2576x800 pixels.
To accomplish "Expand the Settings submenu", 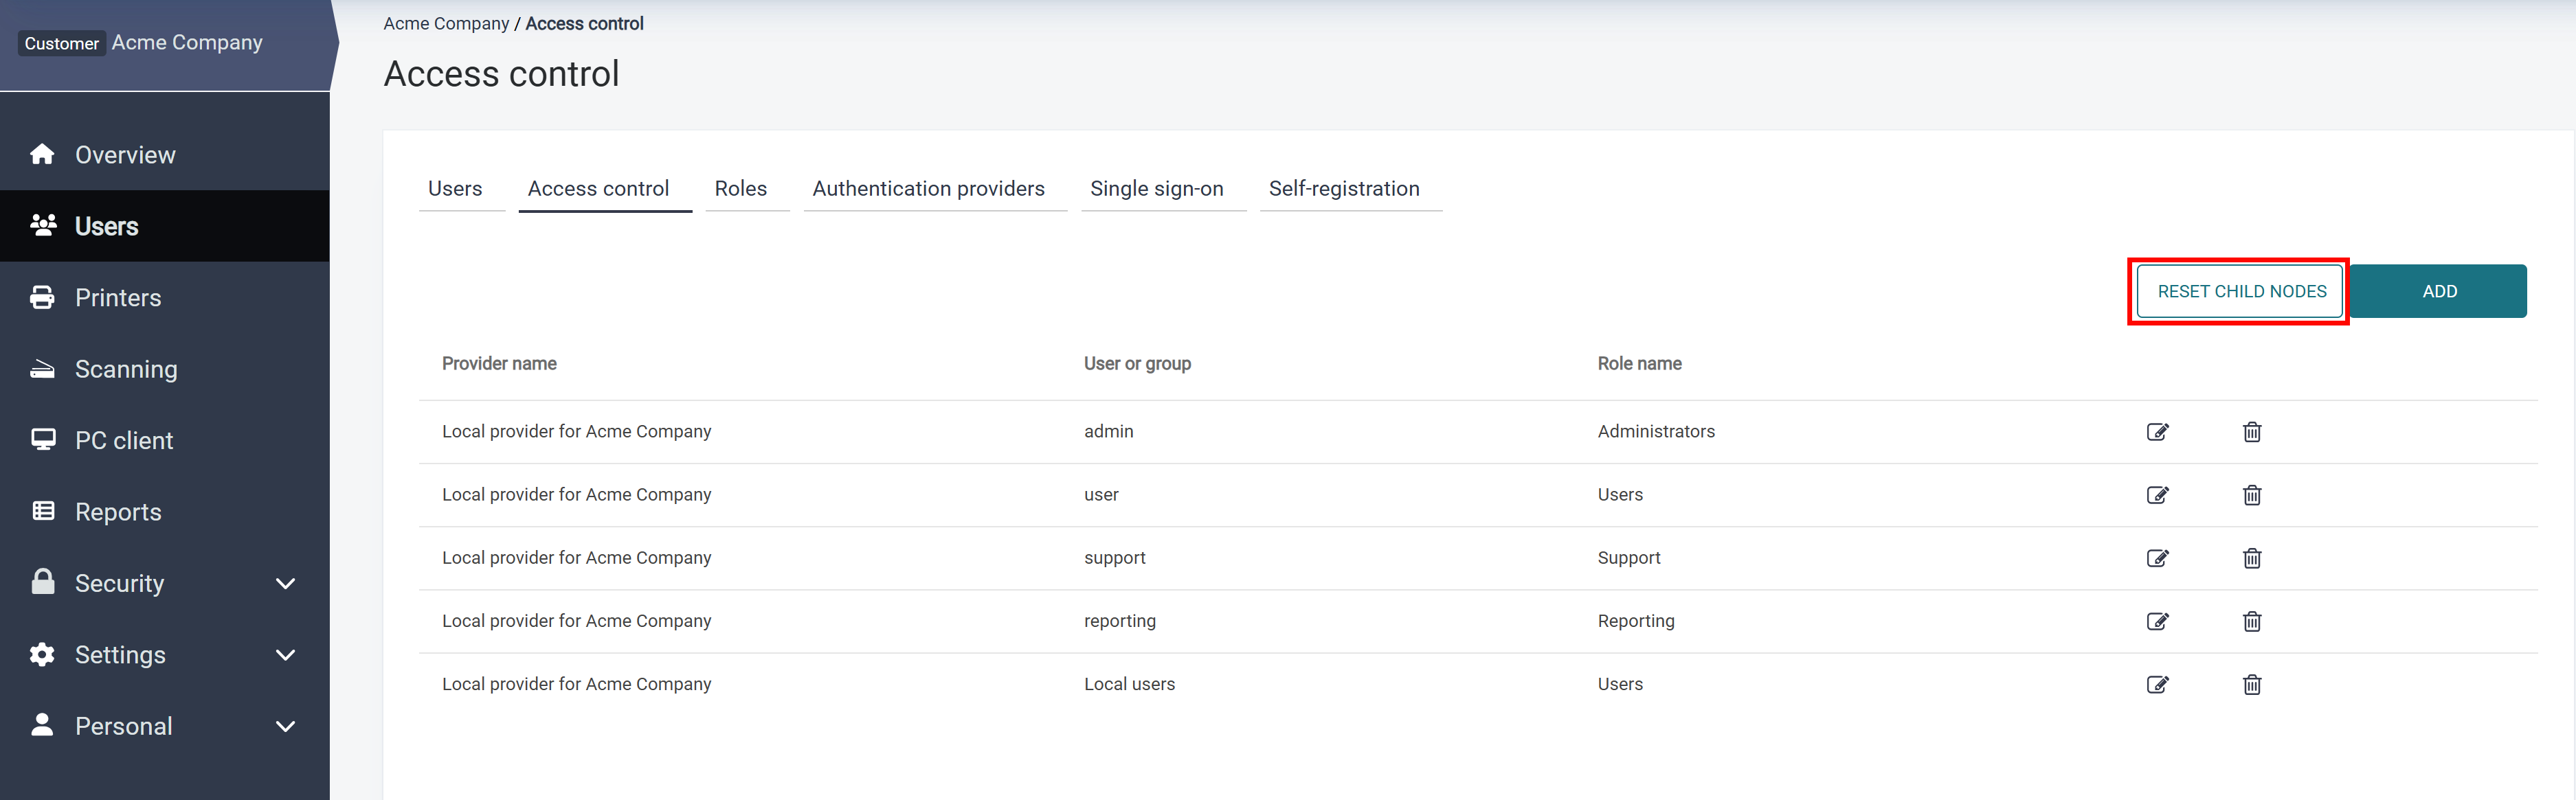I will (285, 655).
